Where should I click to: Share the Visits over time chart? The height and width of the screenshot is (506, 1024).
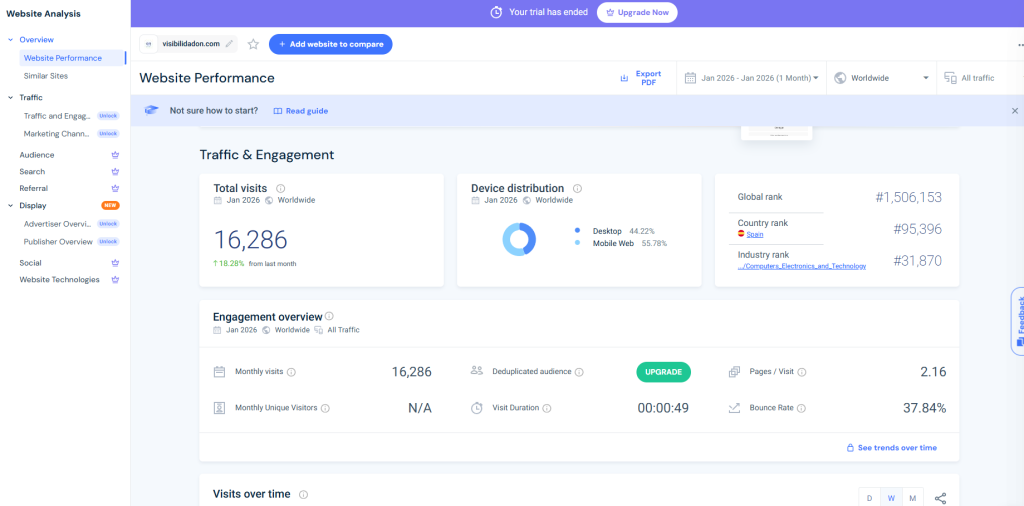click(x=940, y=498)
